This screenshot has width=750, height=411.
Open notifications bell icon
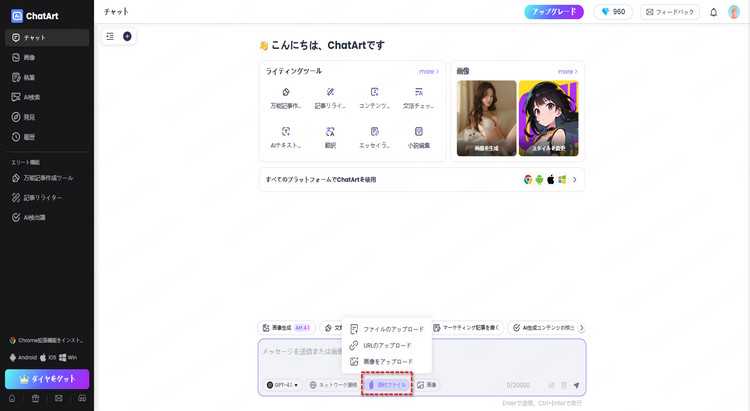[713, 12]
